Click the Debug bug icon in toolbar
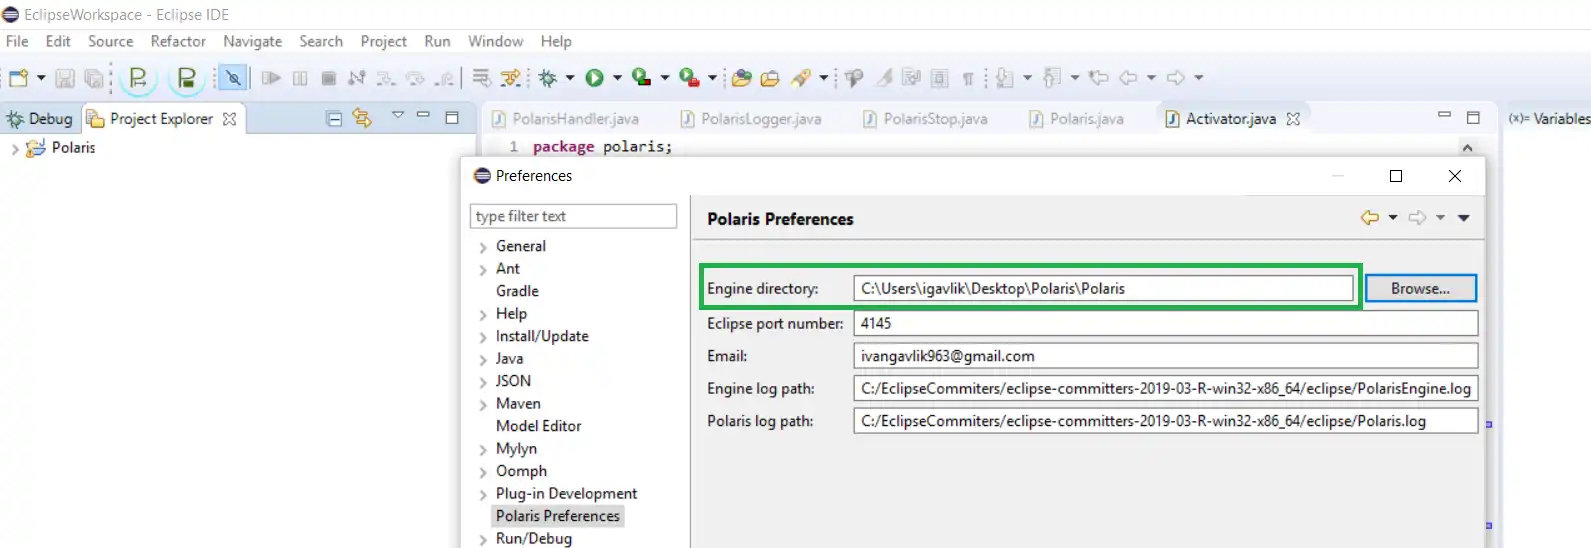The image size is (1591, 548). coord(547,78)
